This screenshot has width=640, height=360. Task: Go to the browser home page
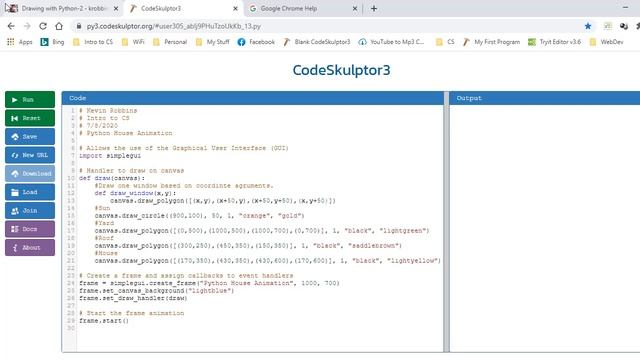(59, 26)
